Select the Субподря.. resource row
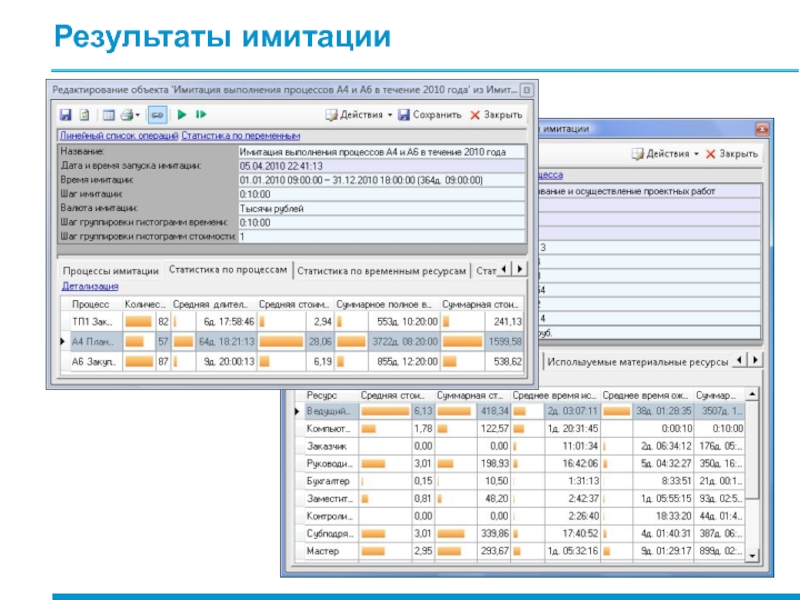Screen dimensions: 800x600 coord(520,534)
